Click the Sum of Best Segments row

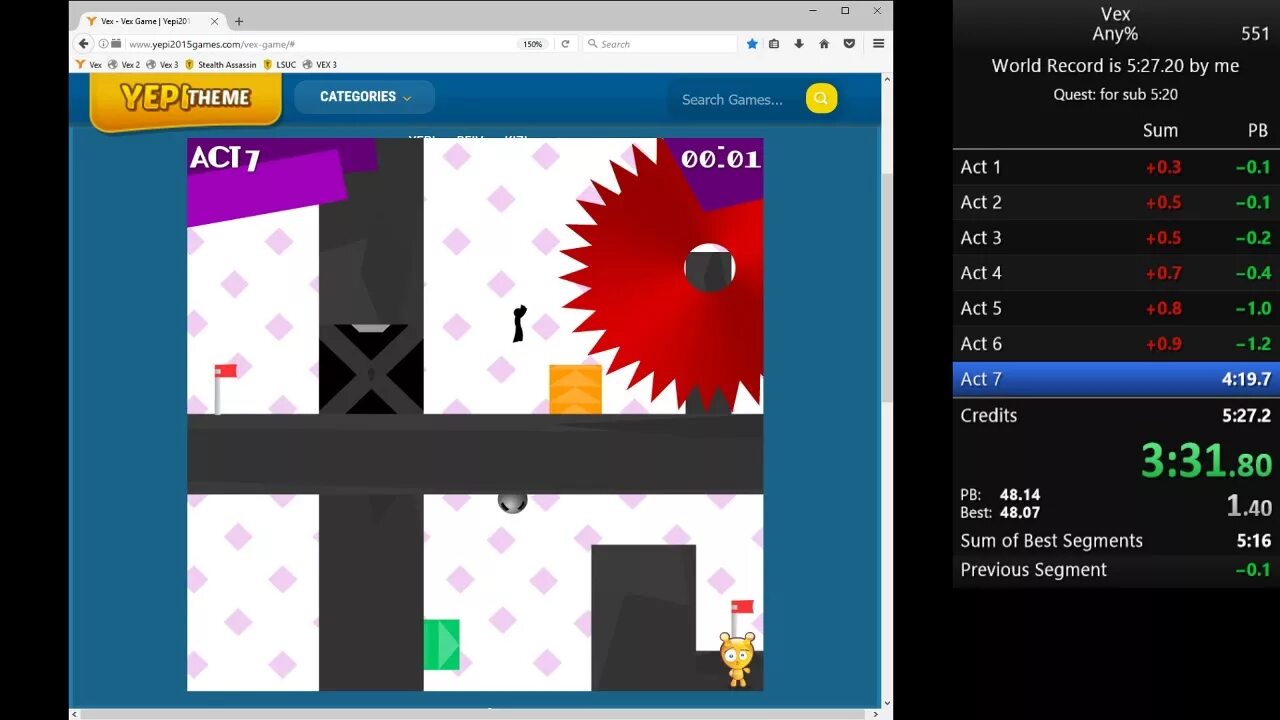[1116, 541]
